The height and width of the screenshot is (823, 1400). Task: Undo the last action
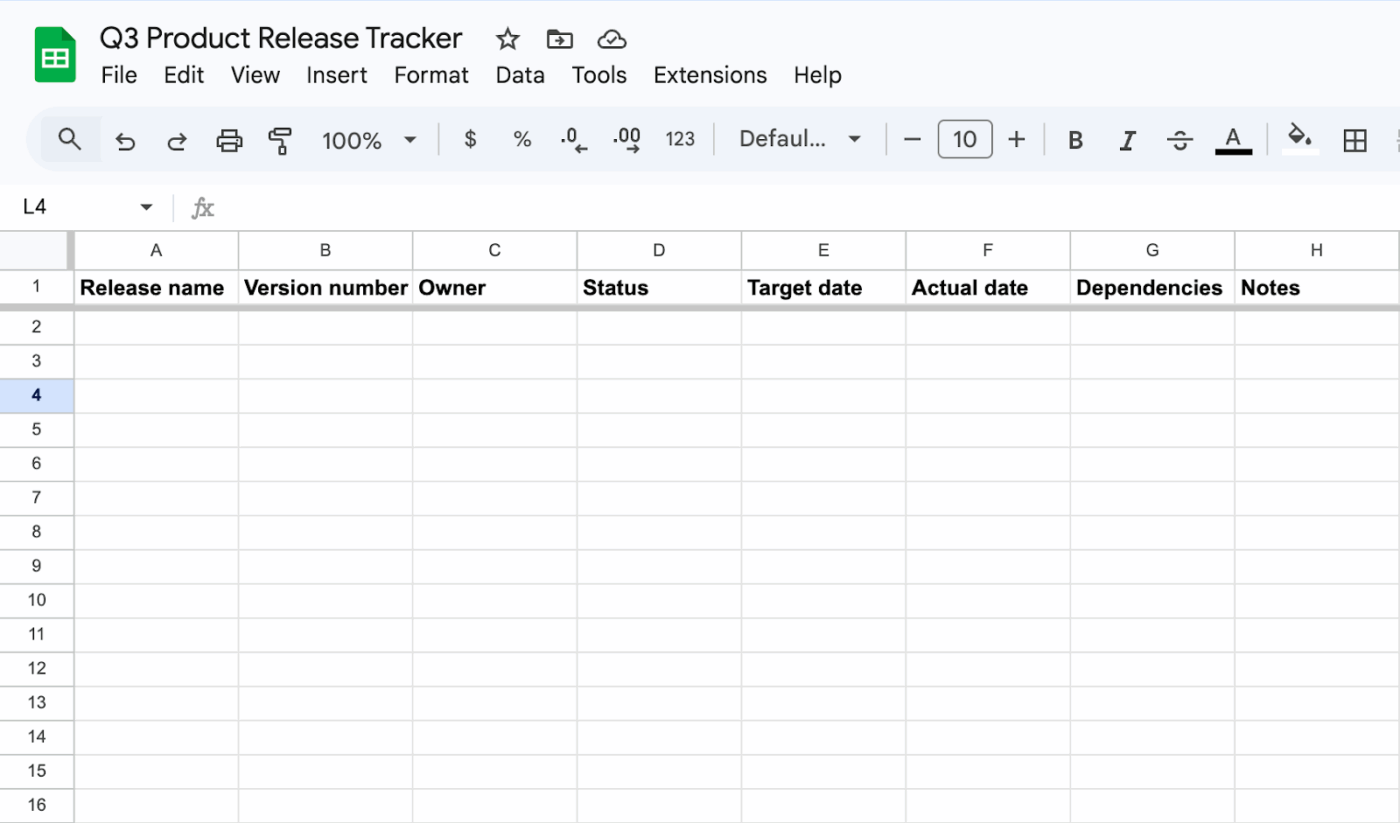point(125,140)
